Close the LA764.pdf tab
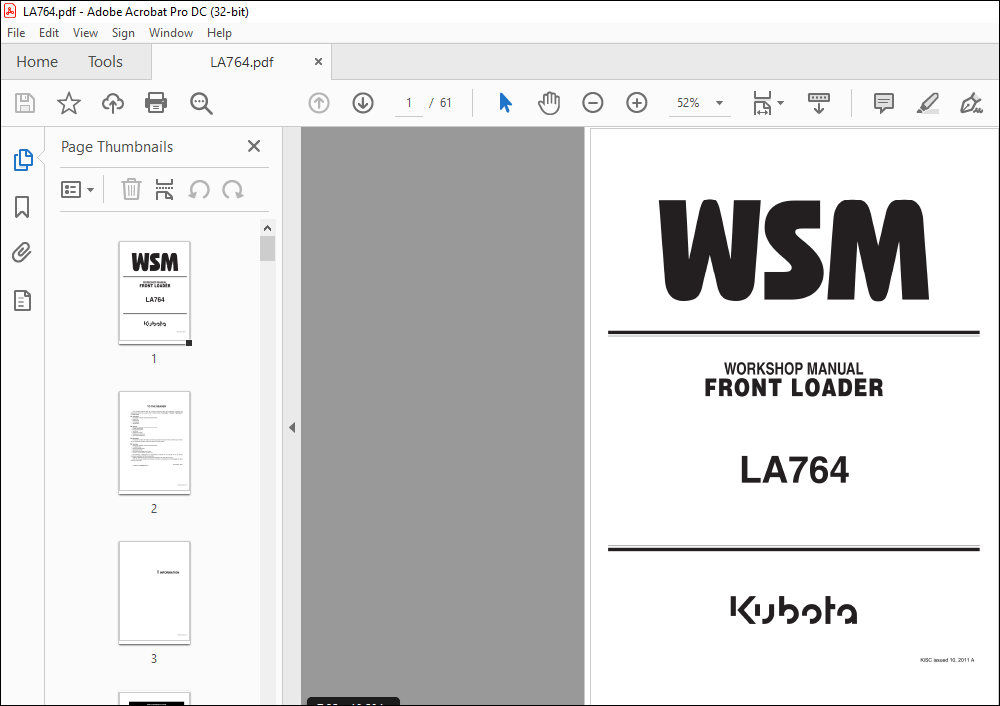The height and width of the screenshot is (706, 1000). (x=318, y=61)
